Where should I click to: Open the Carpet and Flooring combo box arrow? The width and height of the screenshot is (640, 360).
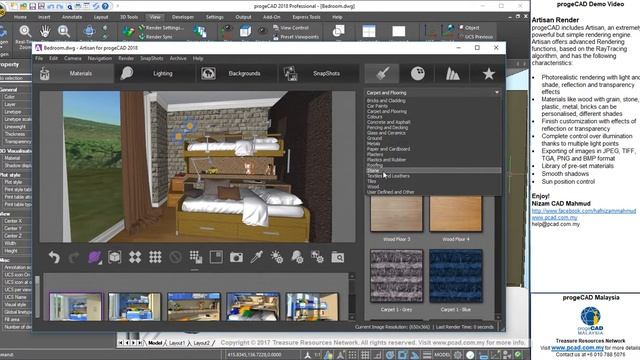coord(497,93)
